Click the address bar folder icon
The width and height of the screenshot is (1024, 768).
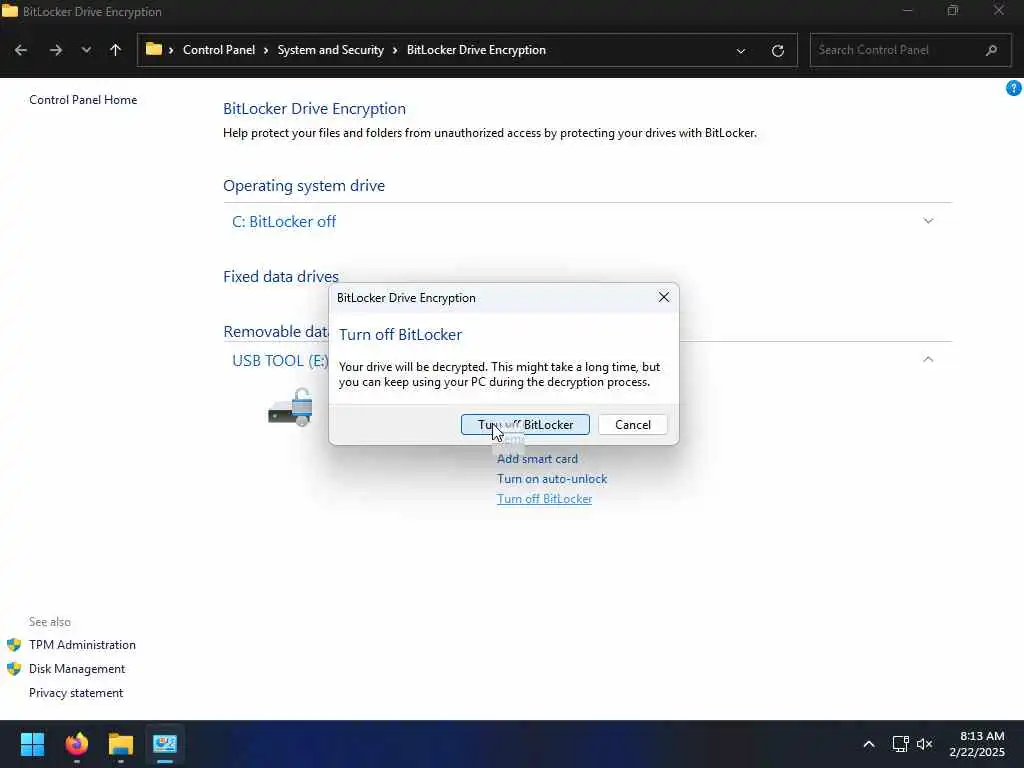pyautogui.click(x=153, y=50)
